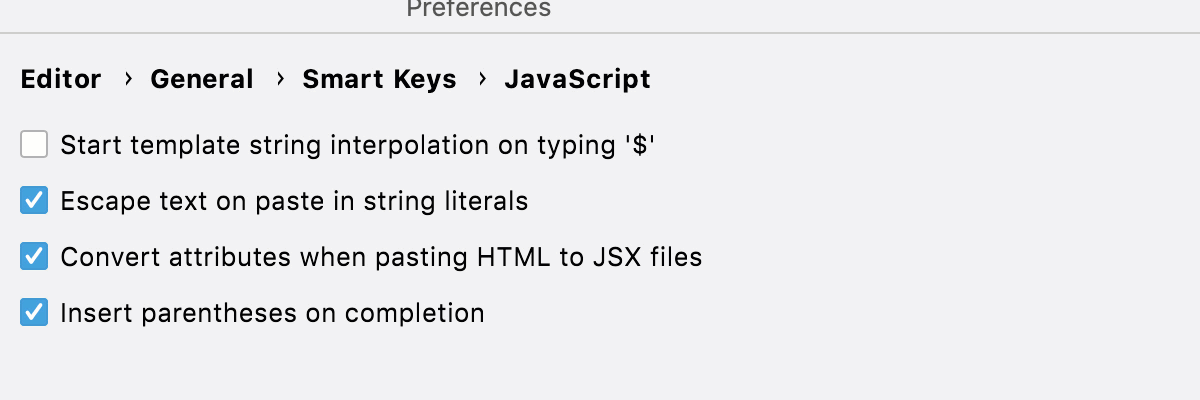Click the title bar area left of Preferences

click(200, 10)
